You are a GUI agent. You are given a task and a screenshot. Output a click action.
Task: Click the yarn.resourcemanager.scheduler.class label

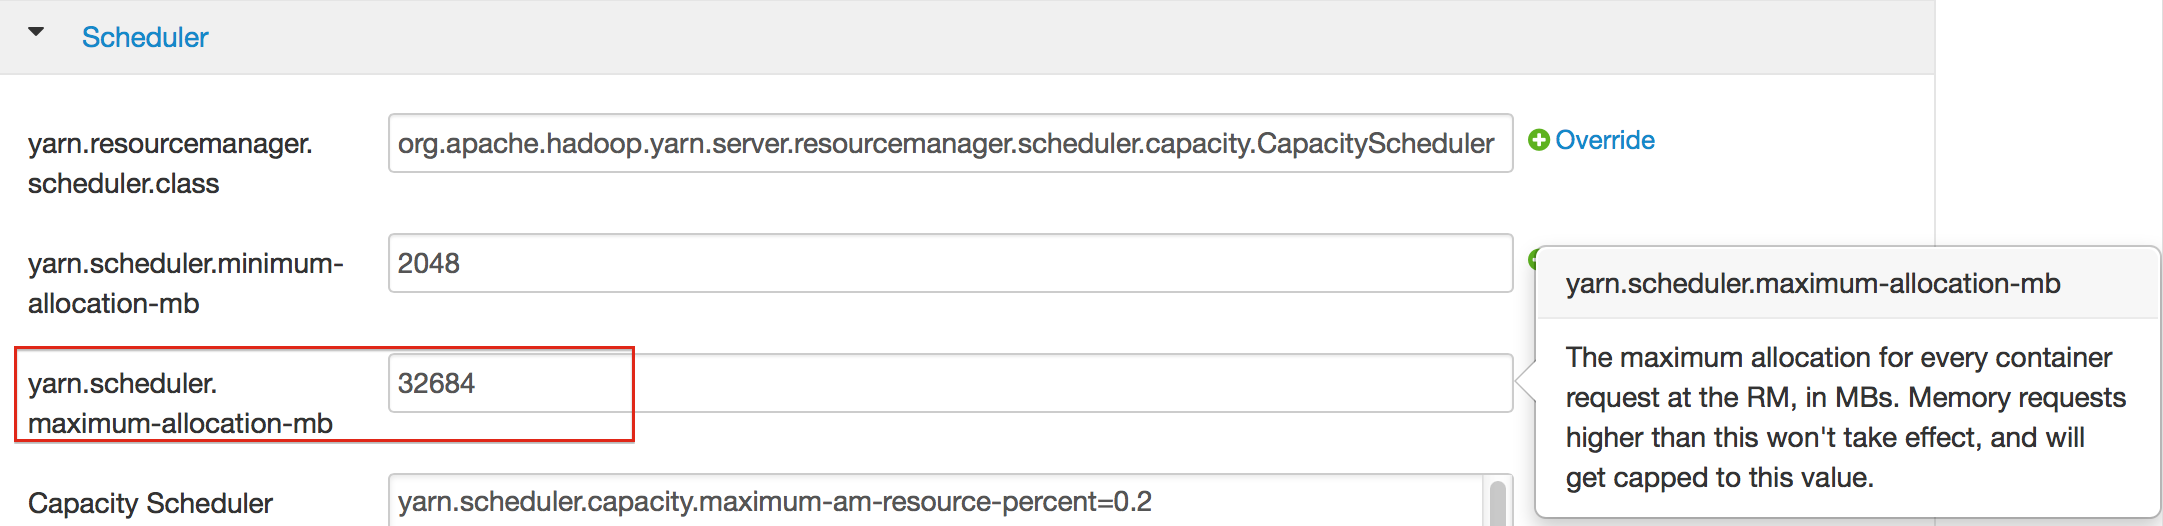[170, 163]
